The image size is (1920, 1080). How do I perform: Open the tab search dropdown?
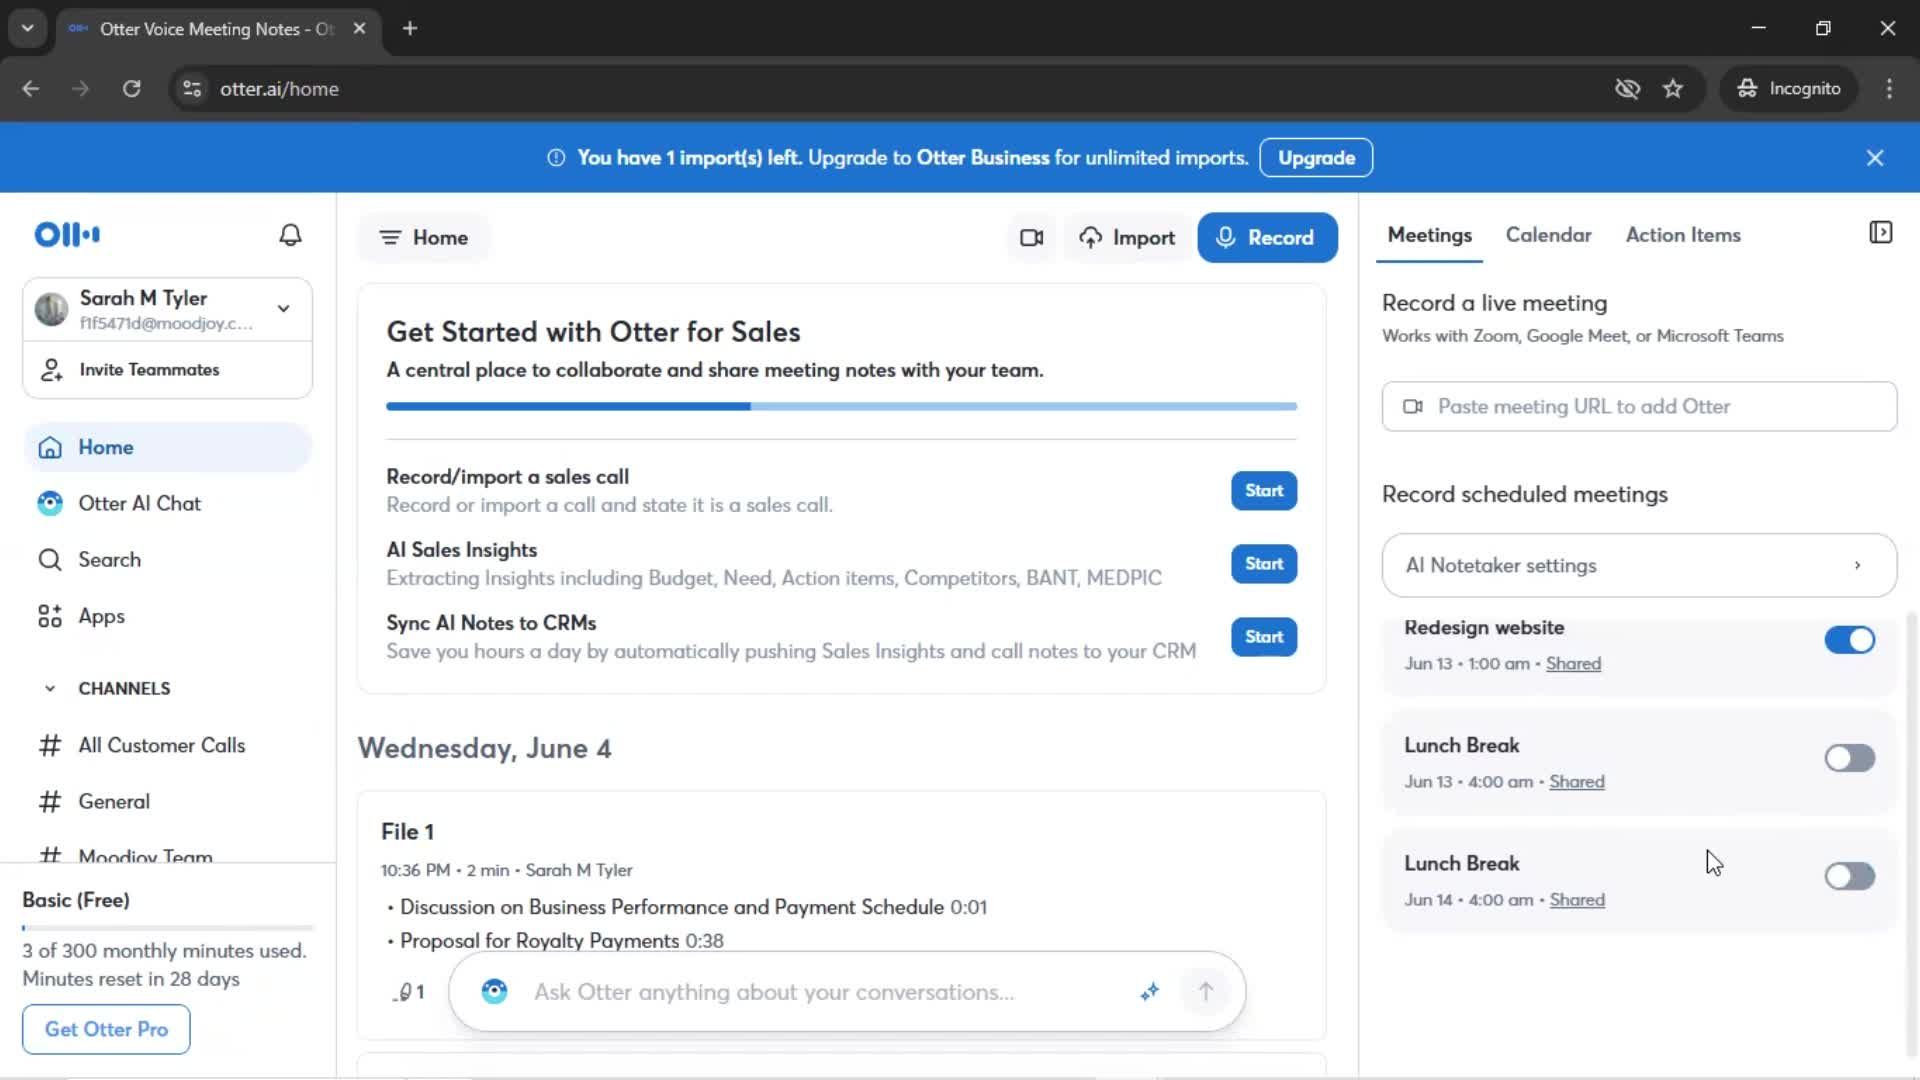27,28
